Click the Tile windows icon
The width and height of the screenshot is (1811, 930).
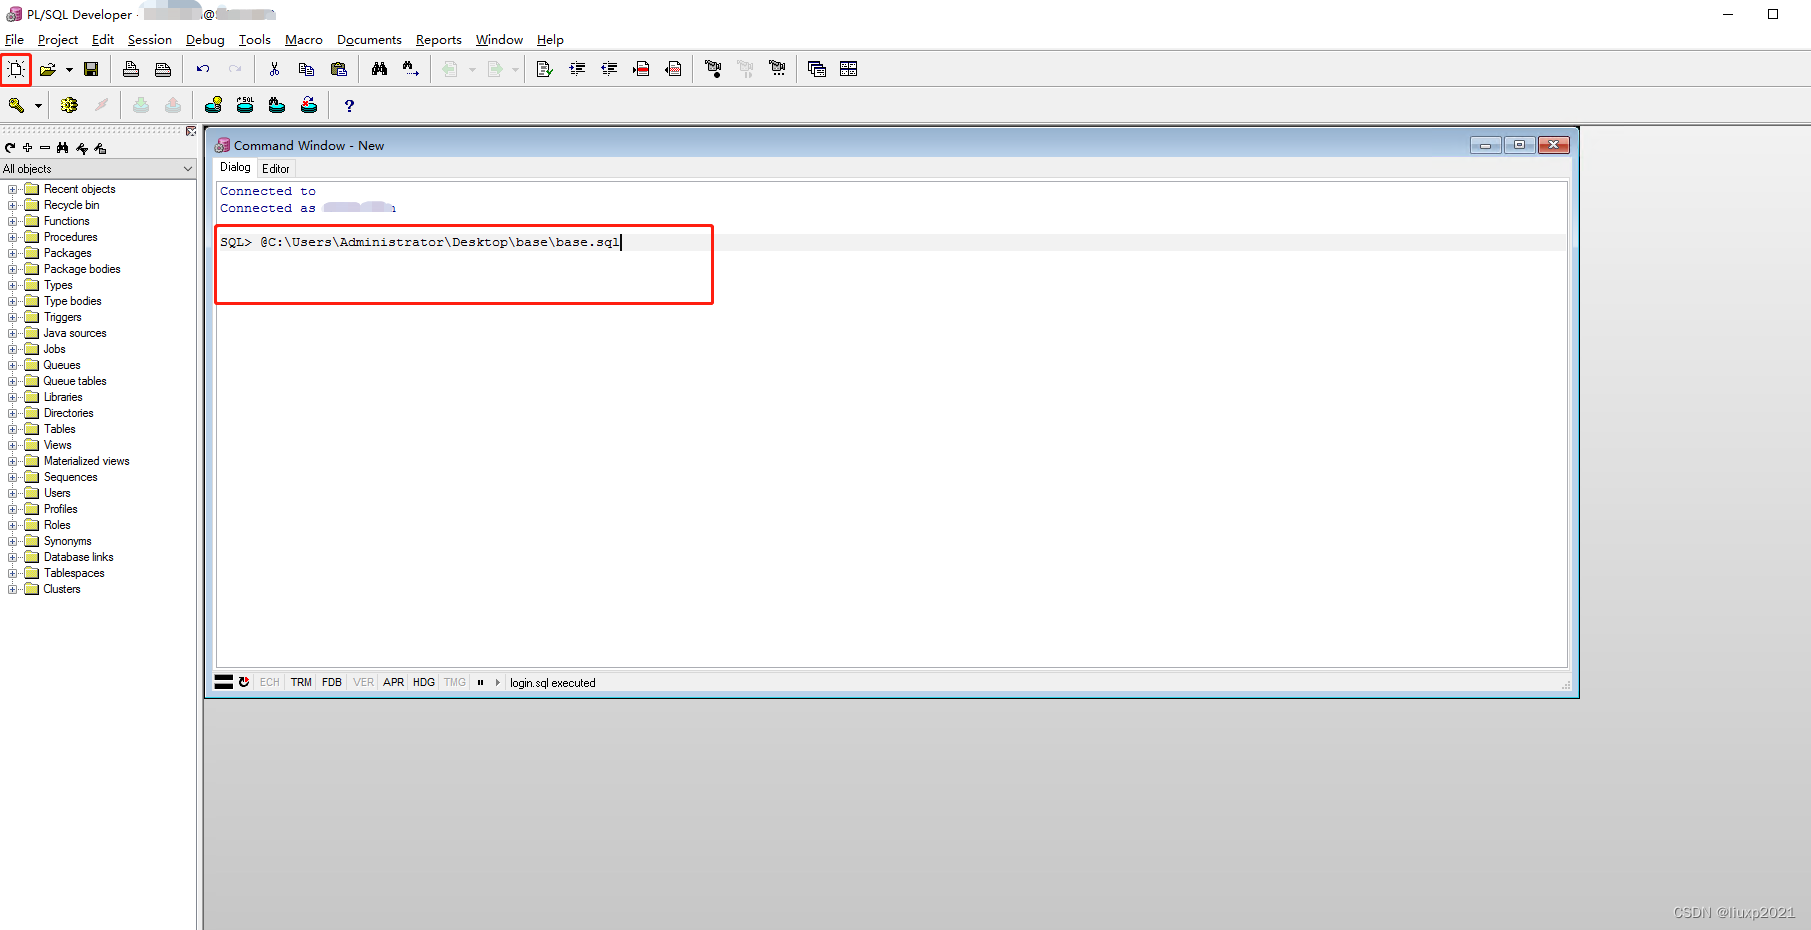point(849,69)
